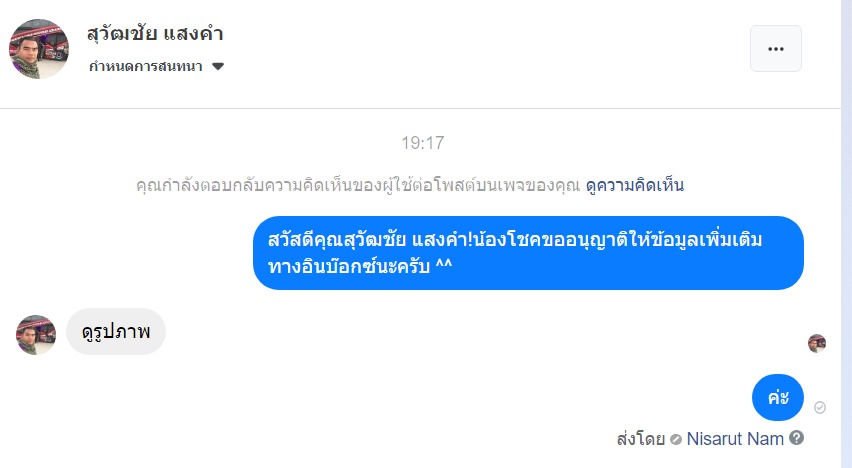
Task: Click the delivered checkmark beside ค่ะ
Action: [820, 407]
